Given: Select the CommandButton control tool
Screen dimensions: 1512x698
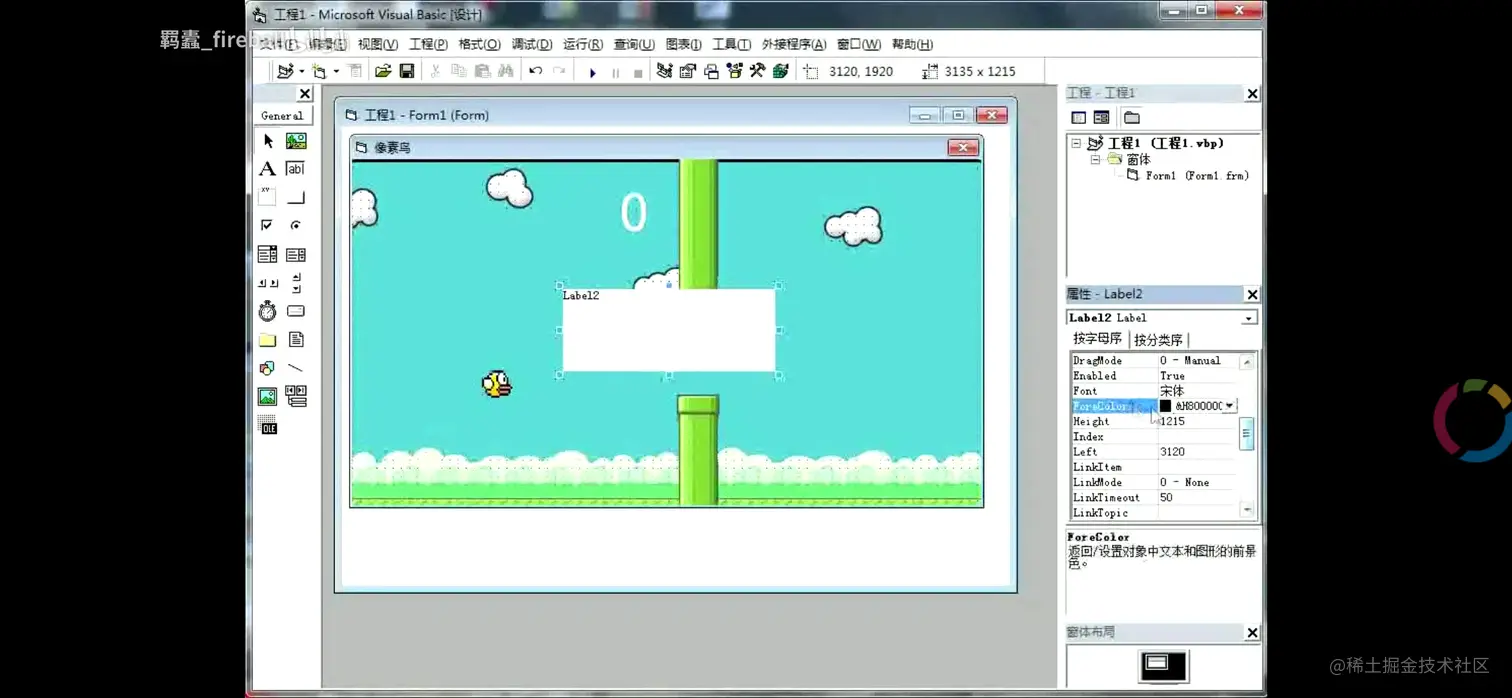Looking at the screenshot, I should click(296, 197).
